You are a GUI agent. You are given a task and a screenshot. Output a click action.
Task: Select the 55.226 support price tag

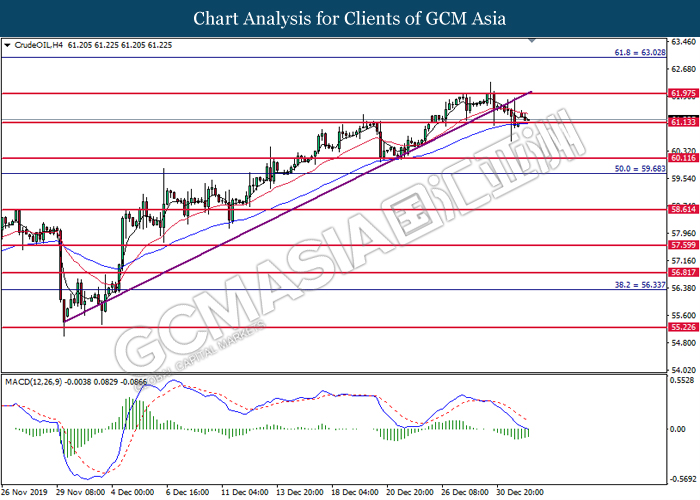click(x=683, y=327)
